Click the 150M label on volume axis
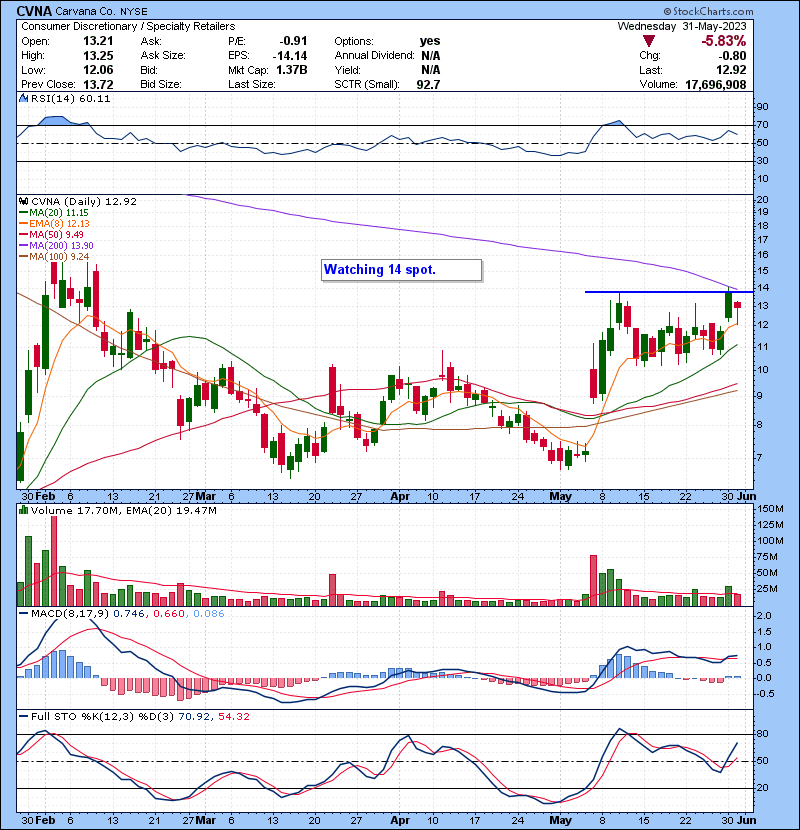This screenshot has width=800, height=830. click(x=770, y=508)
